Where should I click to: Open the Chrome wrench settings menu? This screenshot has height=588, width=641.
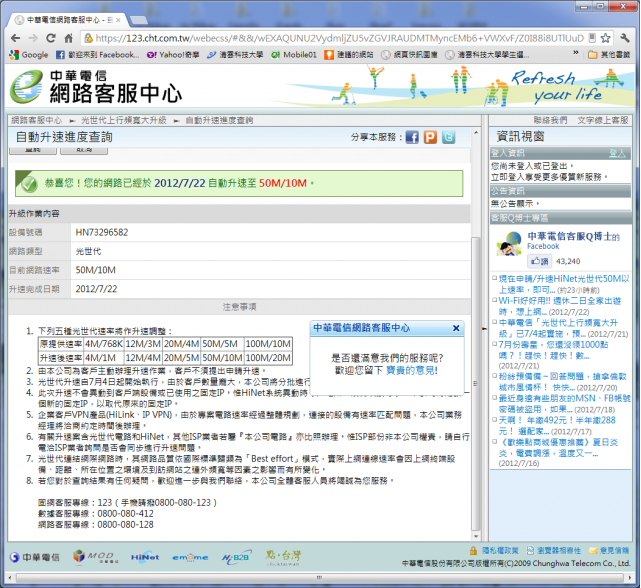(x=625, y=38)
